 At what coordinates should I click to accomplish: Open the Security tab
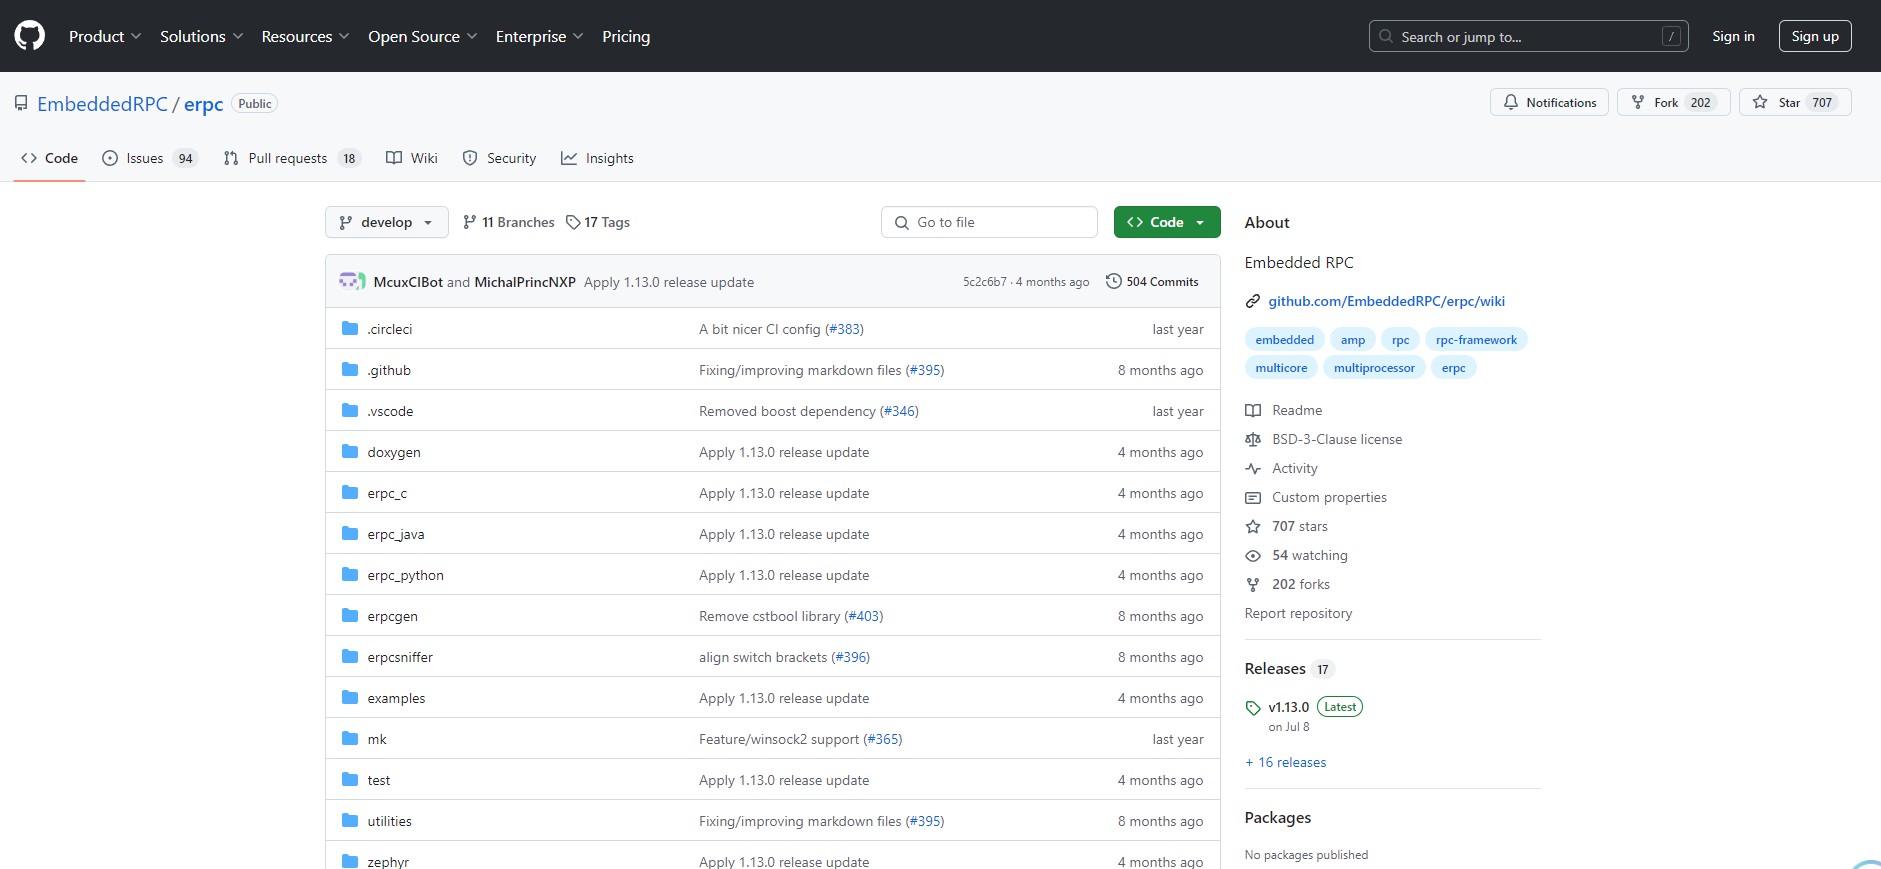tap(500, 158)
